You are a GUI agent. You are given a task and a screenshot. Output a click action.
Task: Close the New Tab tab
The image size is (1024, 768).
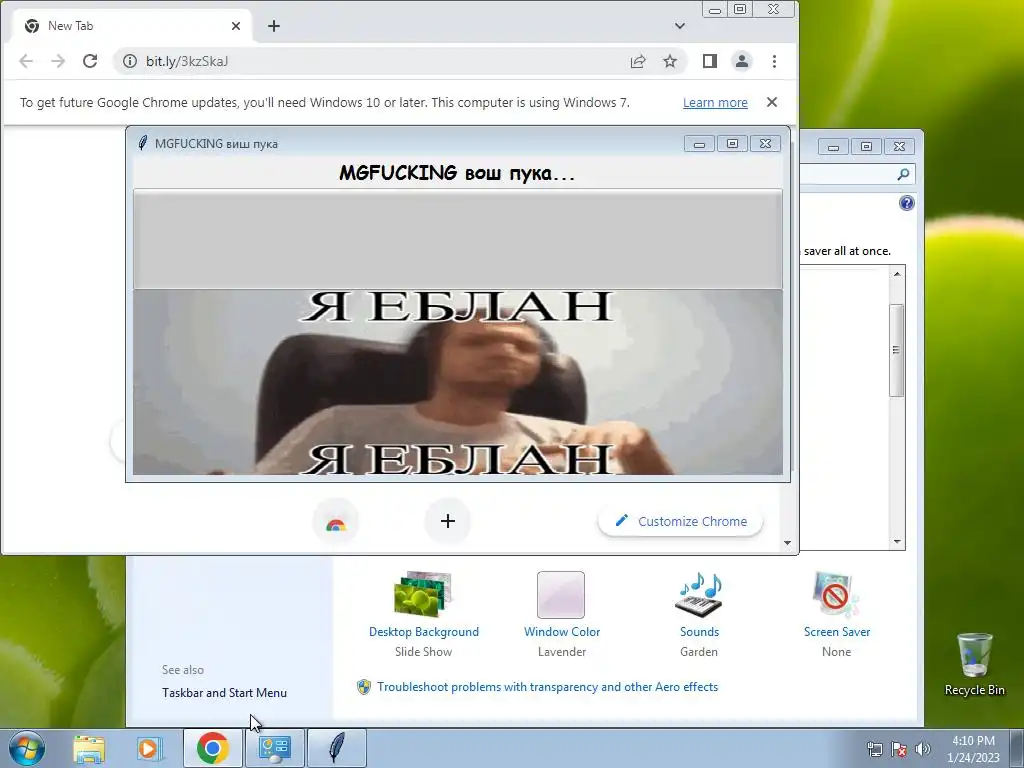236,26
